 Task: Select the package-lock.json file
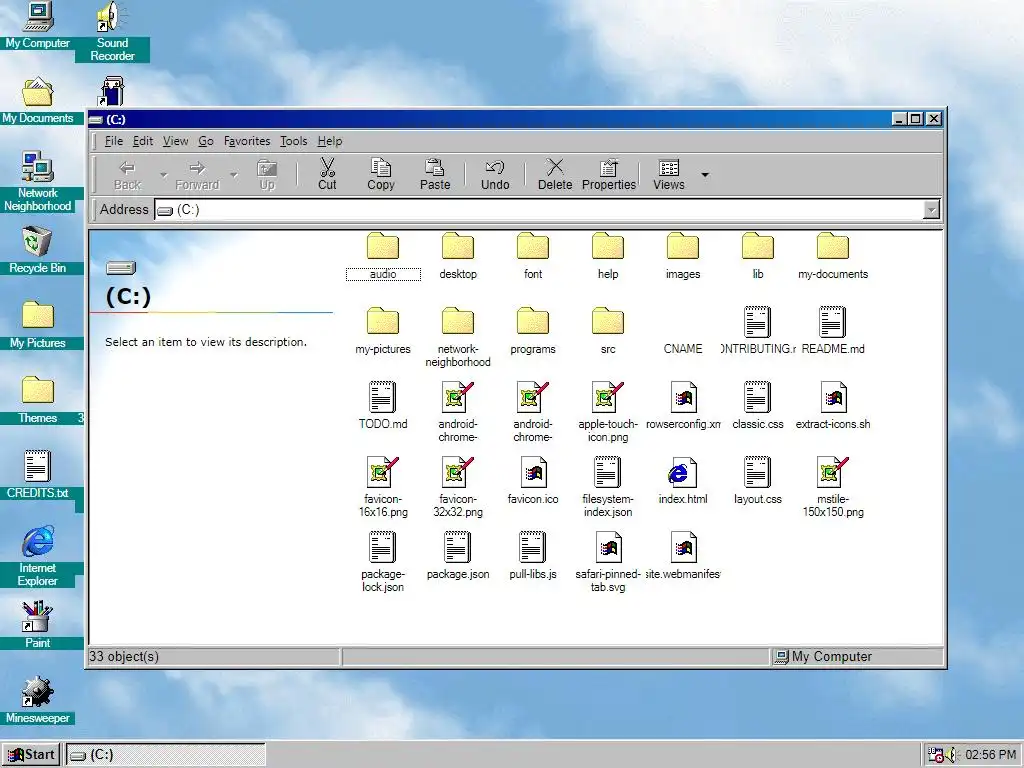click(x=383, y=563)
